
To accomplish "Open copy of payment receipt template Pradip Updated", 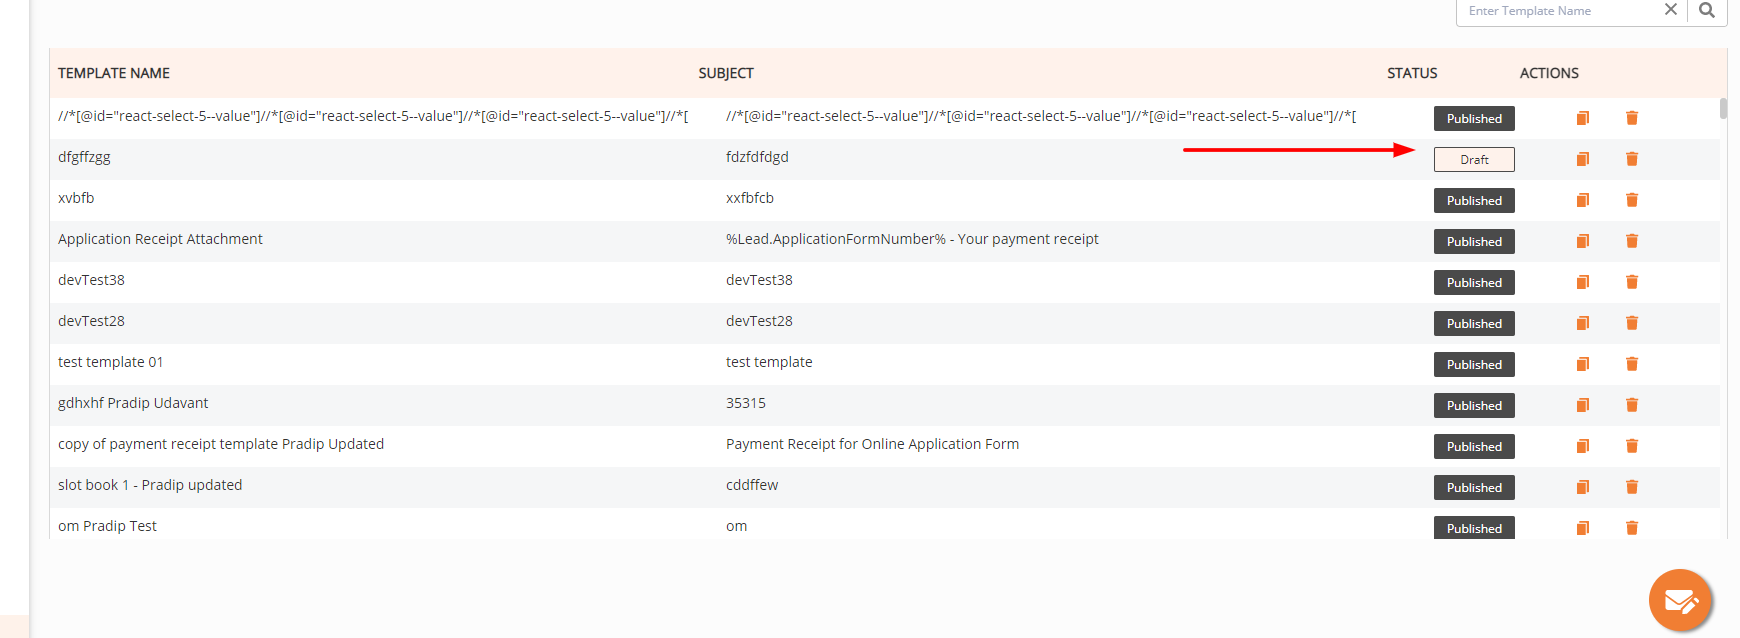I will click(221, 444).
